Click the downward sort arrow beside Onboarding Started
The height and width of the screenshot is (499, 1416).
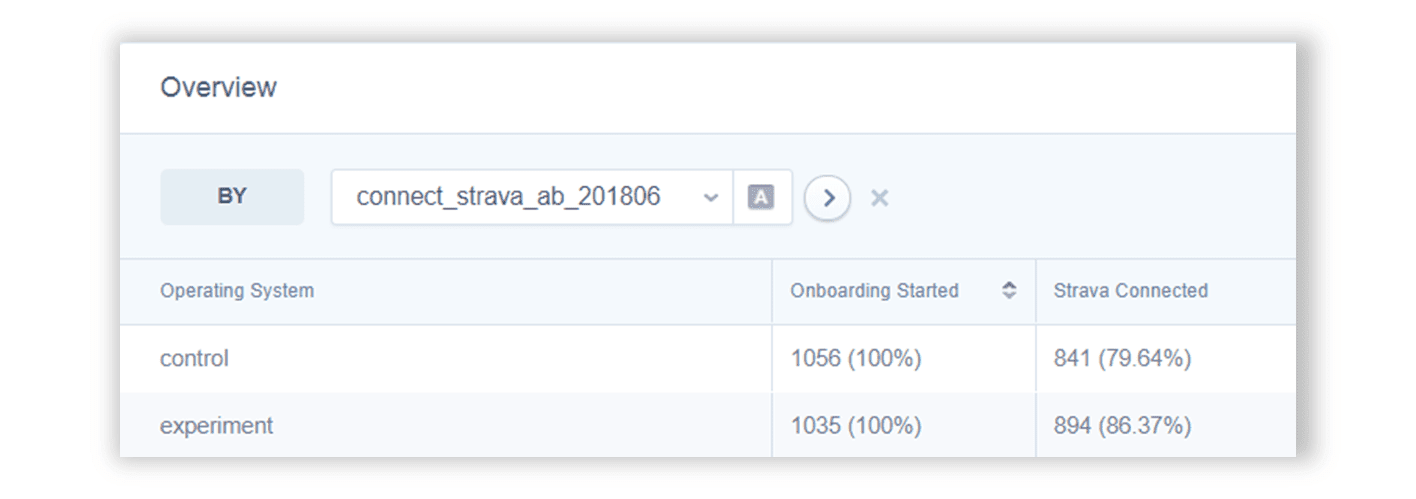point(1009,296)
